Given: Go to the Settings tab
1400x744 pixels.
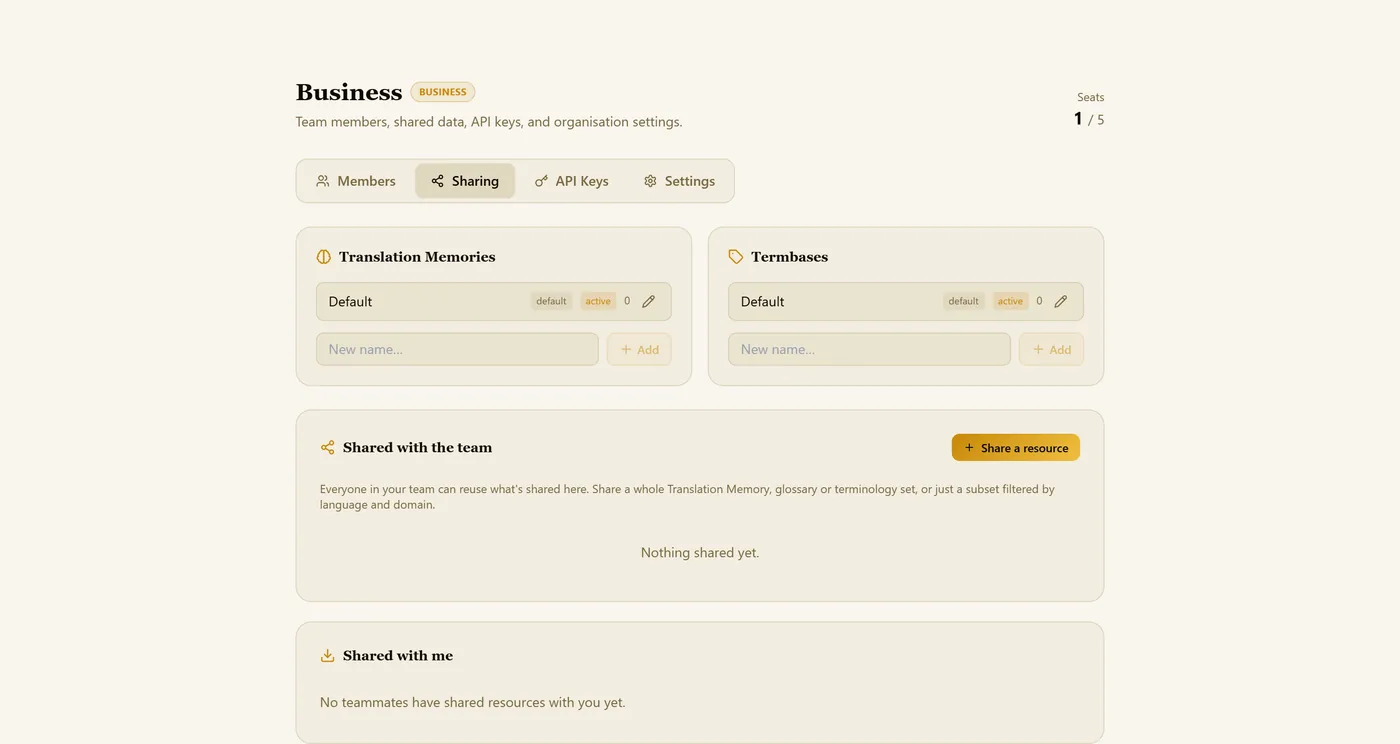Looking at the screenshot, I should coord(679,181).
